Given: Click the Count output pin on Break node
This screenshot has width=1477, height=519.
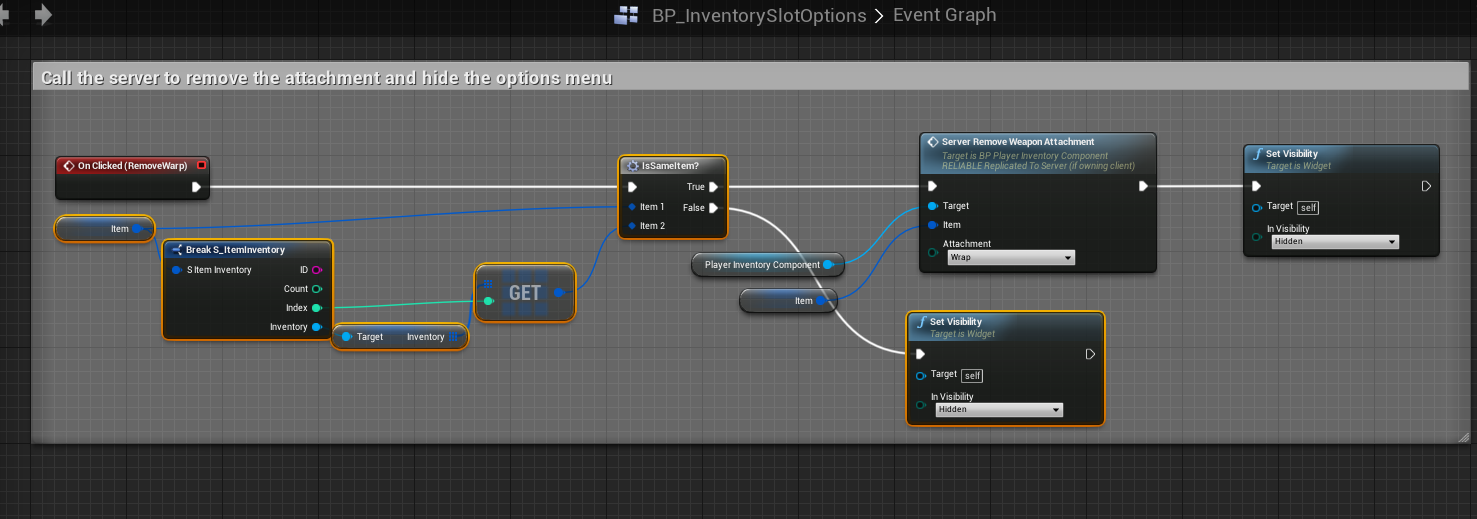Looking at the screenshot, I should 317,289.
